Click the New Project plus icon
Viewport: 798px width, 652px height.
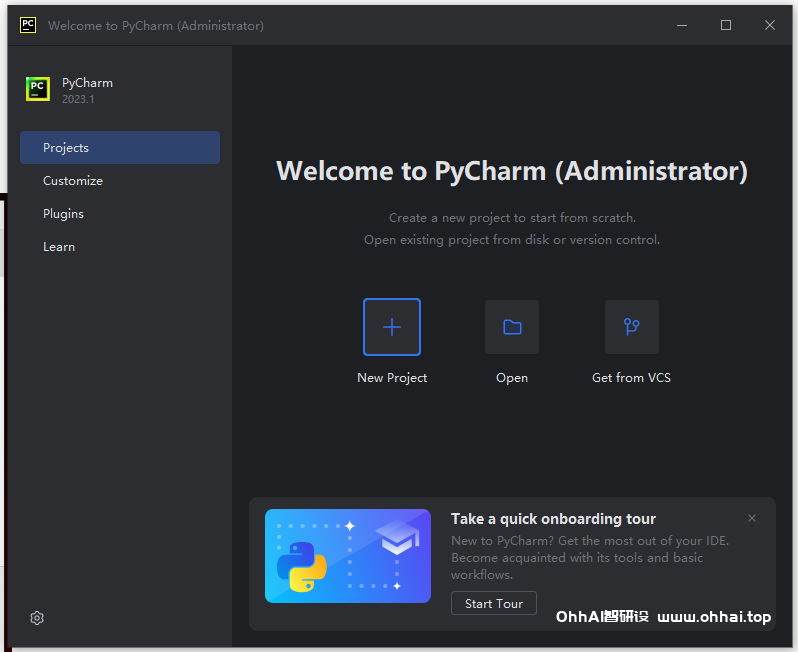coord(392,327)
